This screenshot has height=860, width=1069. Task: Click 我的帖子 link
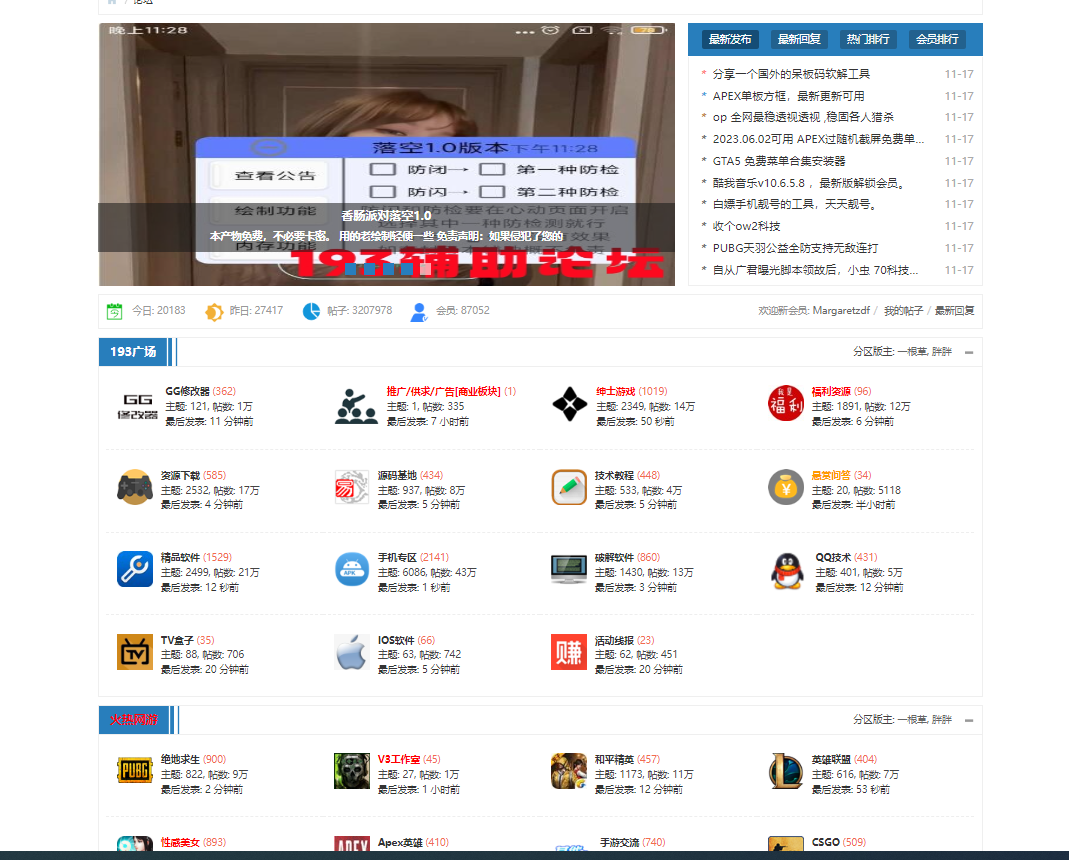point(903,310)
